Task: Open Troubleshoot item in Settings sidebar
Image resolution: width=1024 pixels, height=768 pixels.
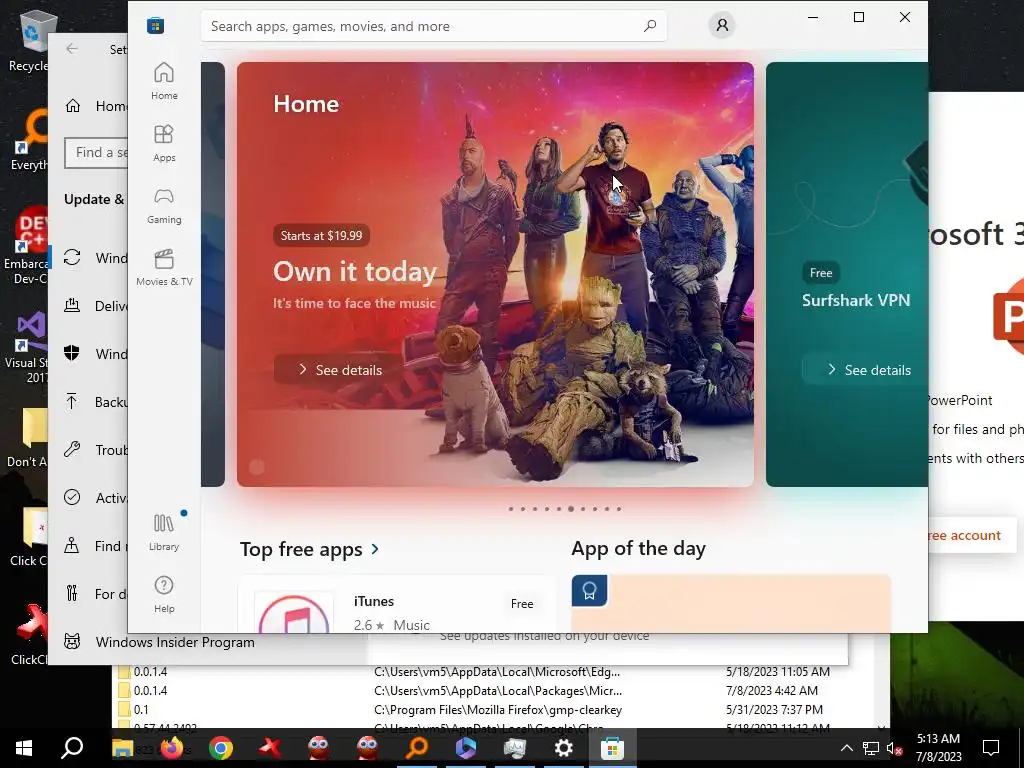Action: 89,450
